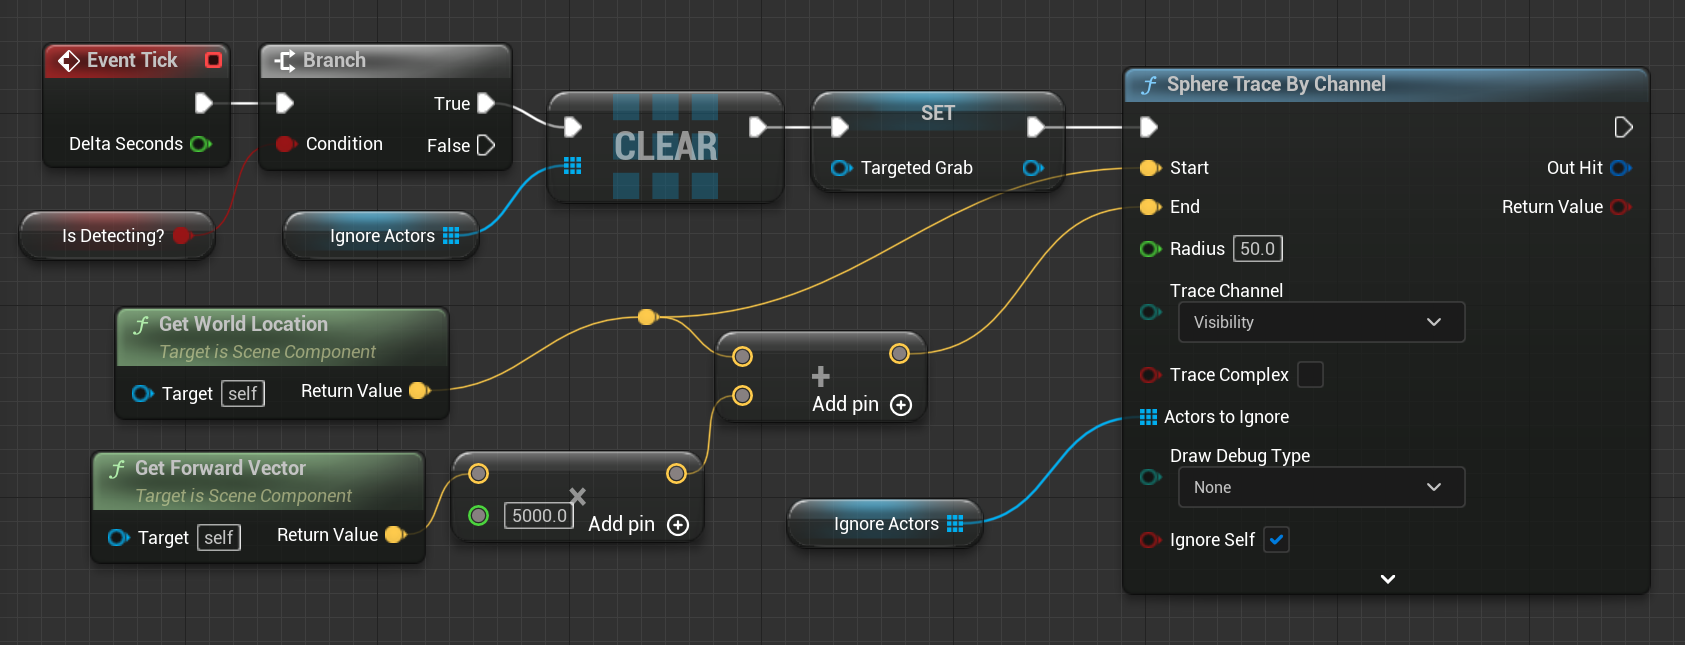Select the Ignore Actors node near CLEAR
The width and height of the screenshot is (1685, 645).
[381, 236]
